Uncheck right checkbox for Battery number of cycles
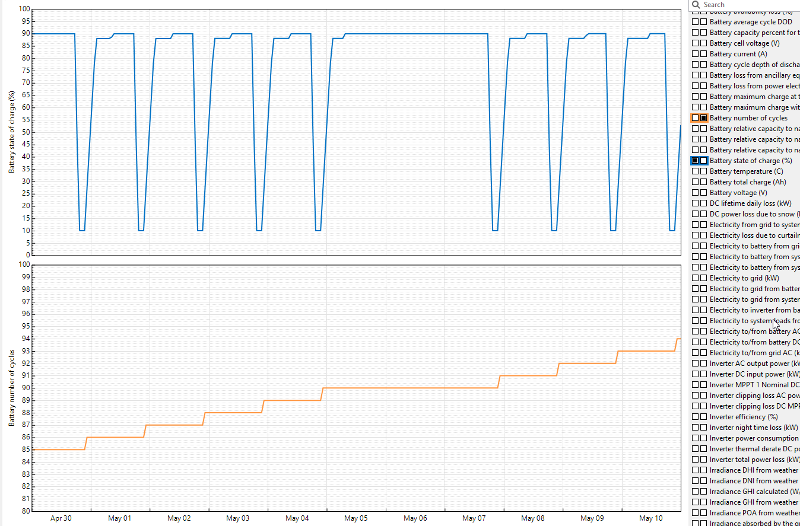Image resolution: width=800 pixels, height=526 pixels. [704, 118]
